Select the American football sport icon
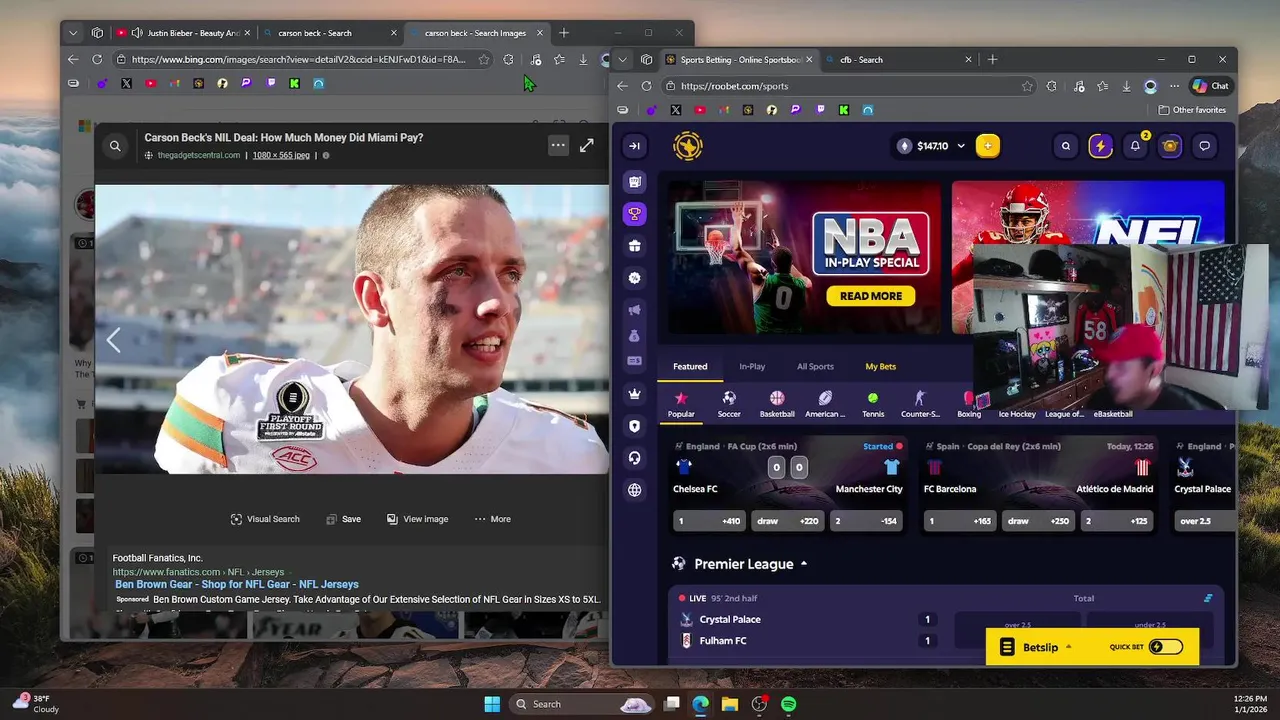The width and height of the screenshot is (1280, 720). click(x=825, y=404)
